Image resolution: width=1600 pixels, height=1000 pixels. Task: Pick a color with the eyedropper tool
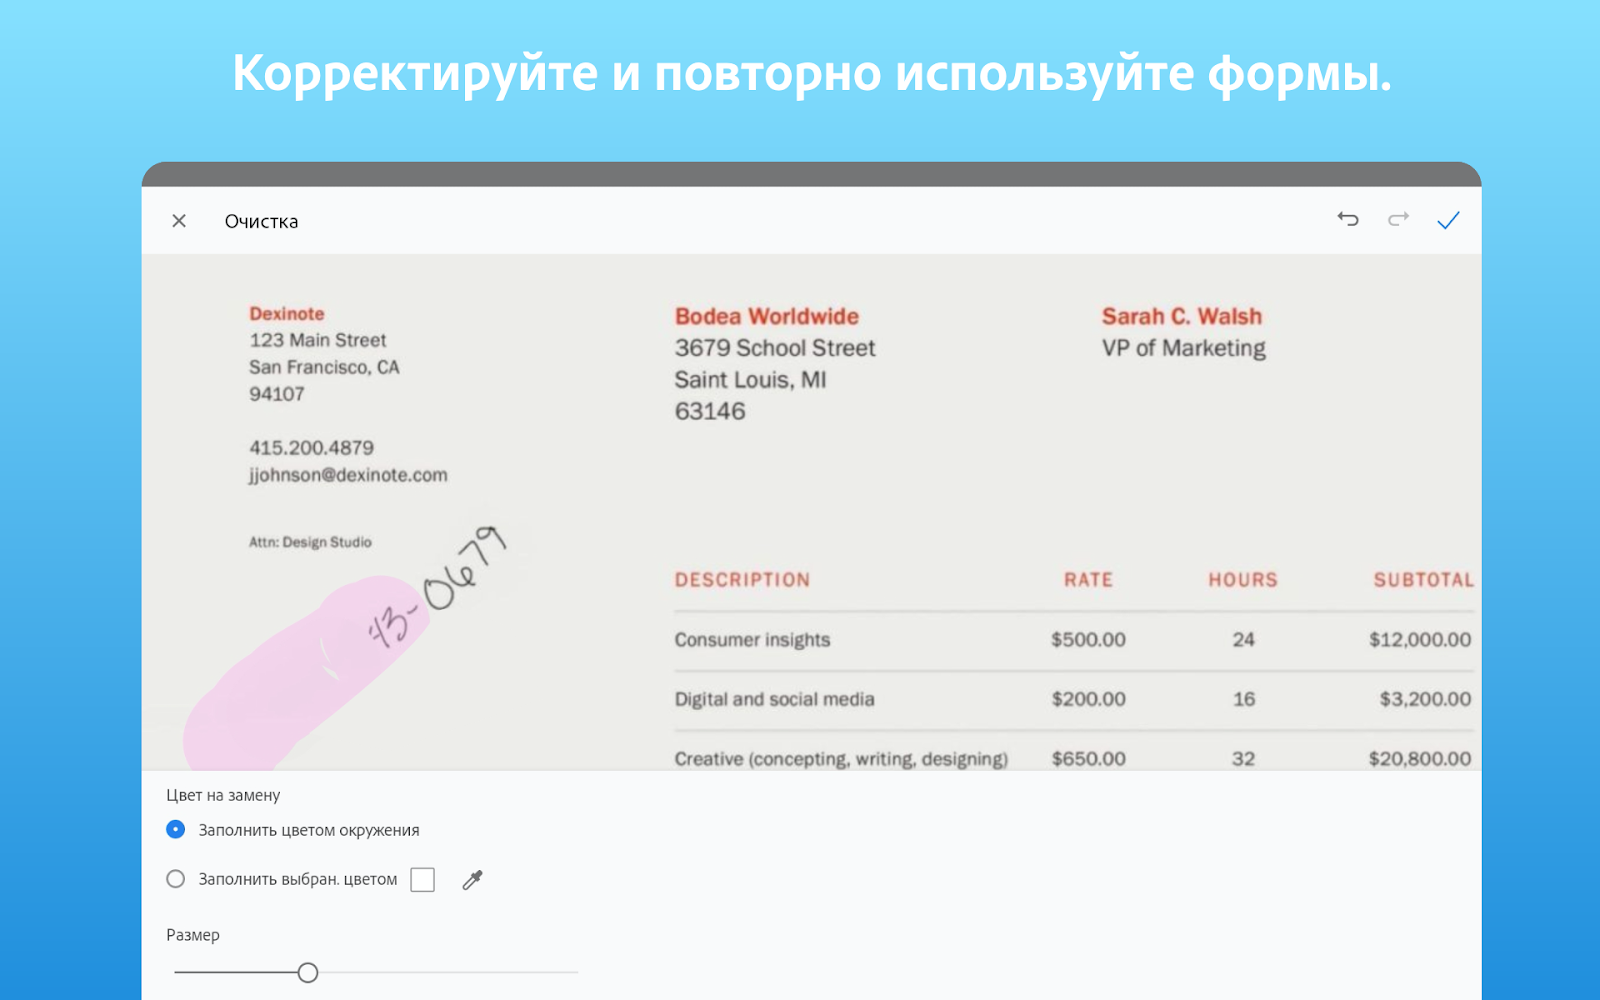tap(472, 879)
